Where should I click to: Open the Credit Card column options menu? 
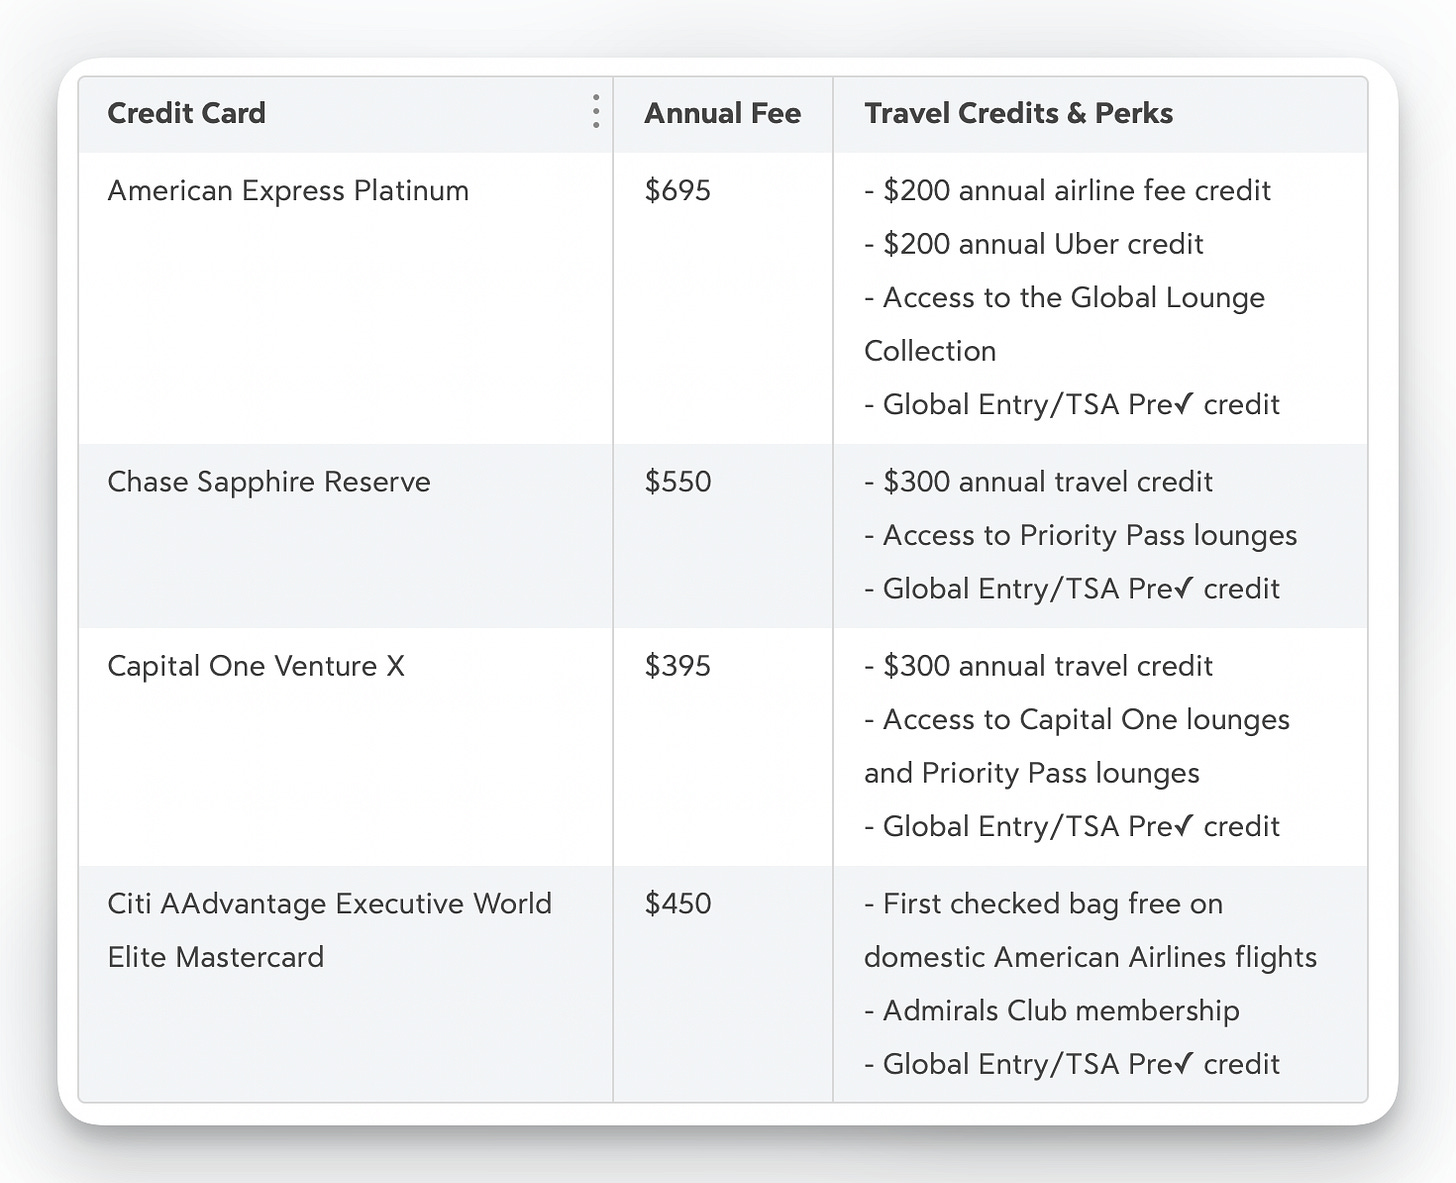(594, 113)
